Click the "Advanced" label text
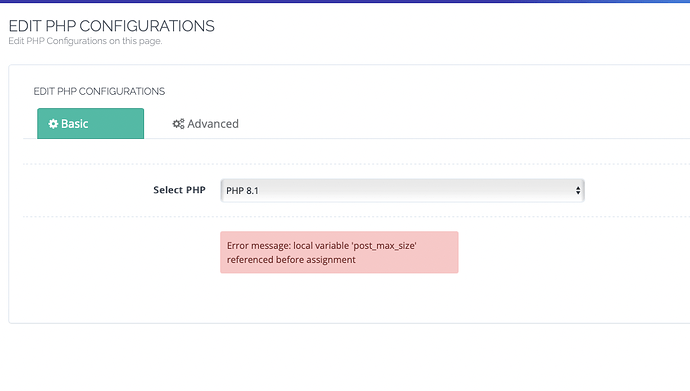Image resolution: width=690 pixels, height=391 pixels. pos(213,124)
